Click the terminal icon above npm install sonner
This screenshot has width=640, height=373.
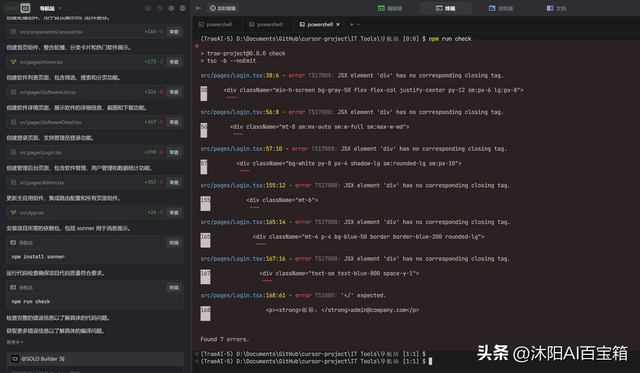(13, 242)
